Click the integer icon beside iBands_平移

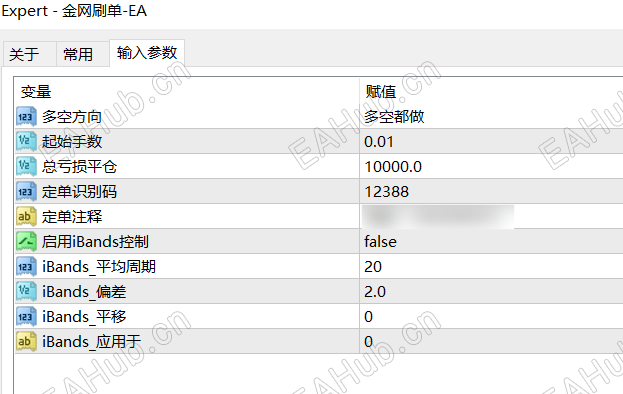click(x=26, y=317)
